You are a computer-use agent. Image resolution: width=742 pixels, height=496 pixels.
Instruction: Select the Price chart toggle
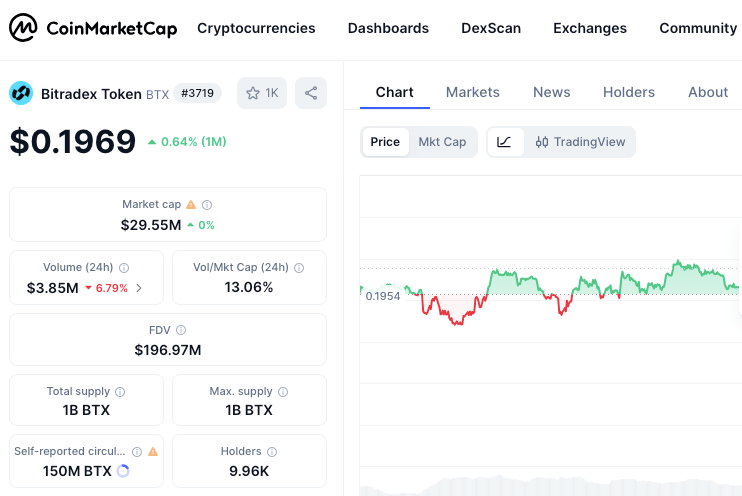[385, 142]
